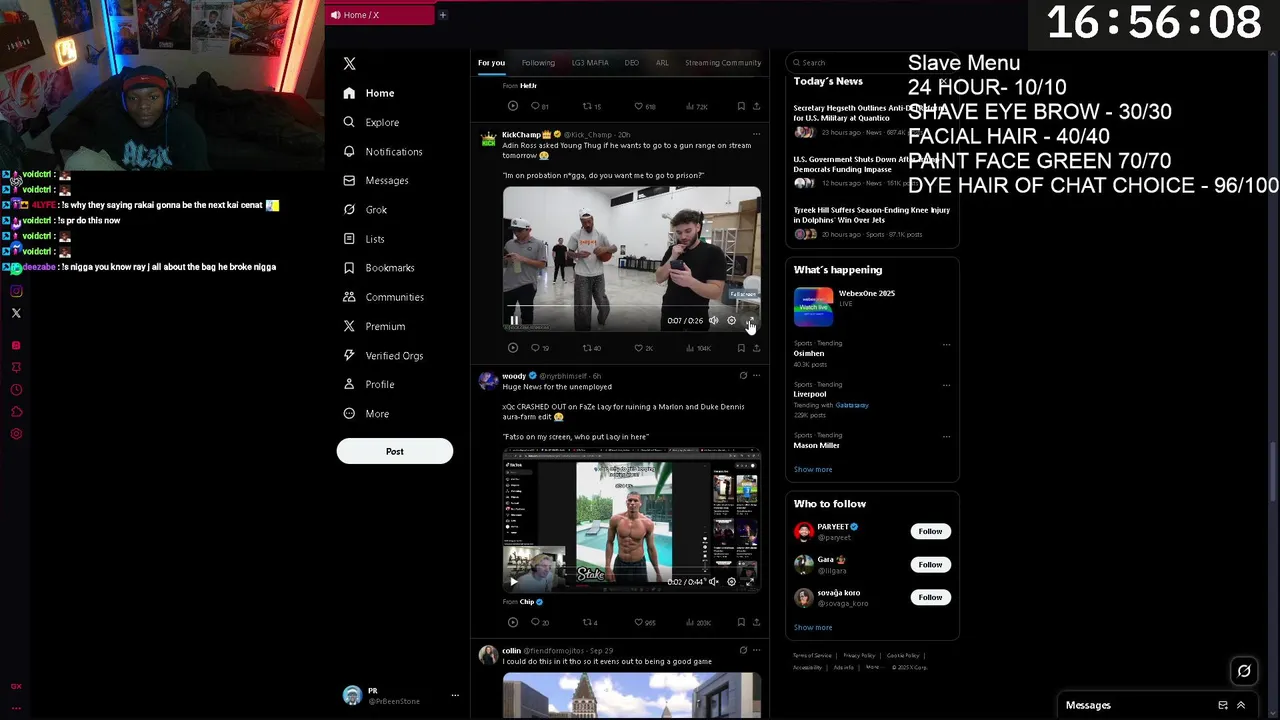Open options for the Mason Miller trend

coord(946,436)
